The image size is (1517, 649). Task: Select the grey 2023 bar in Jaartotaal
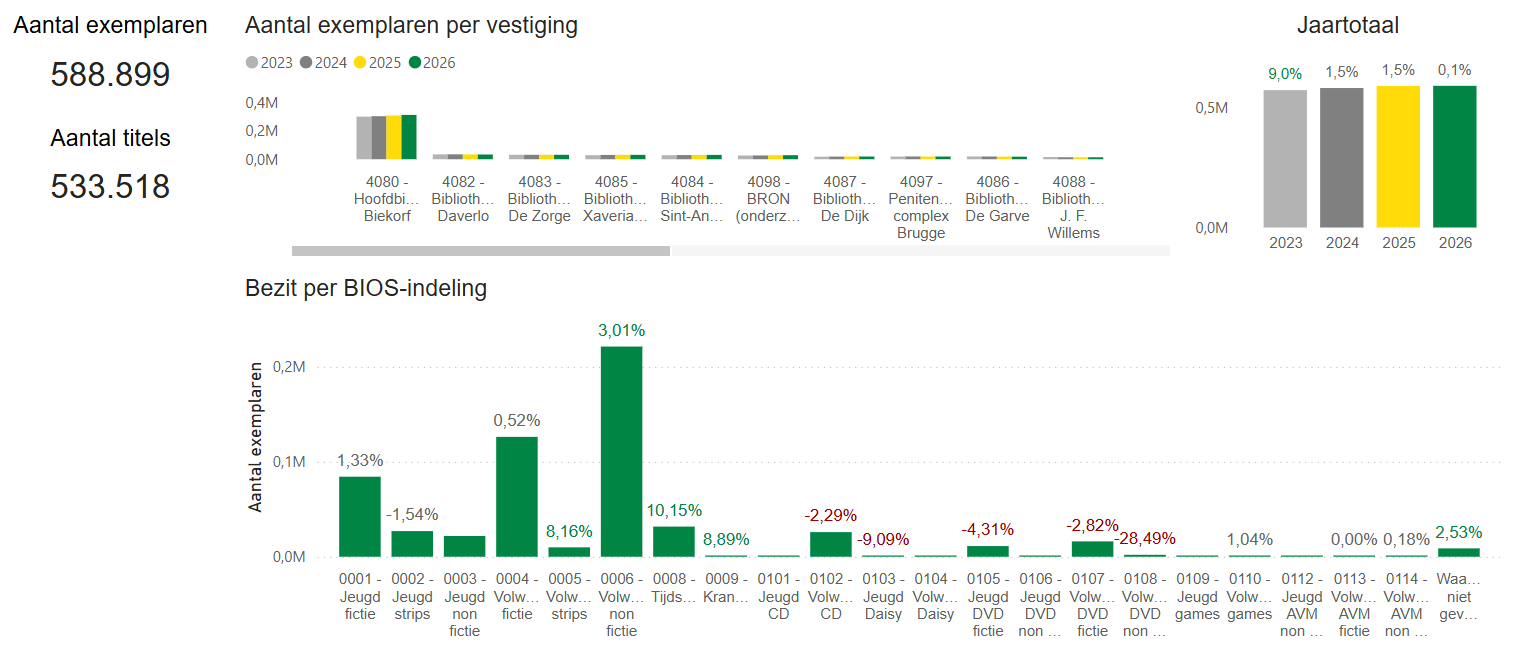[x=1285, y=158]
